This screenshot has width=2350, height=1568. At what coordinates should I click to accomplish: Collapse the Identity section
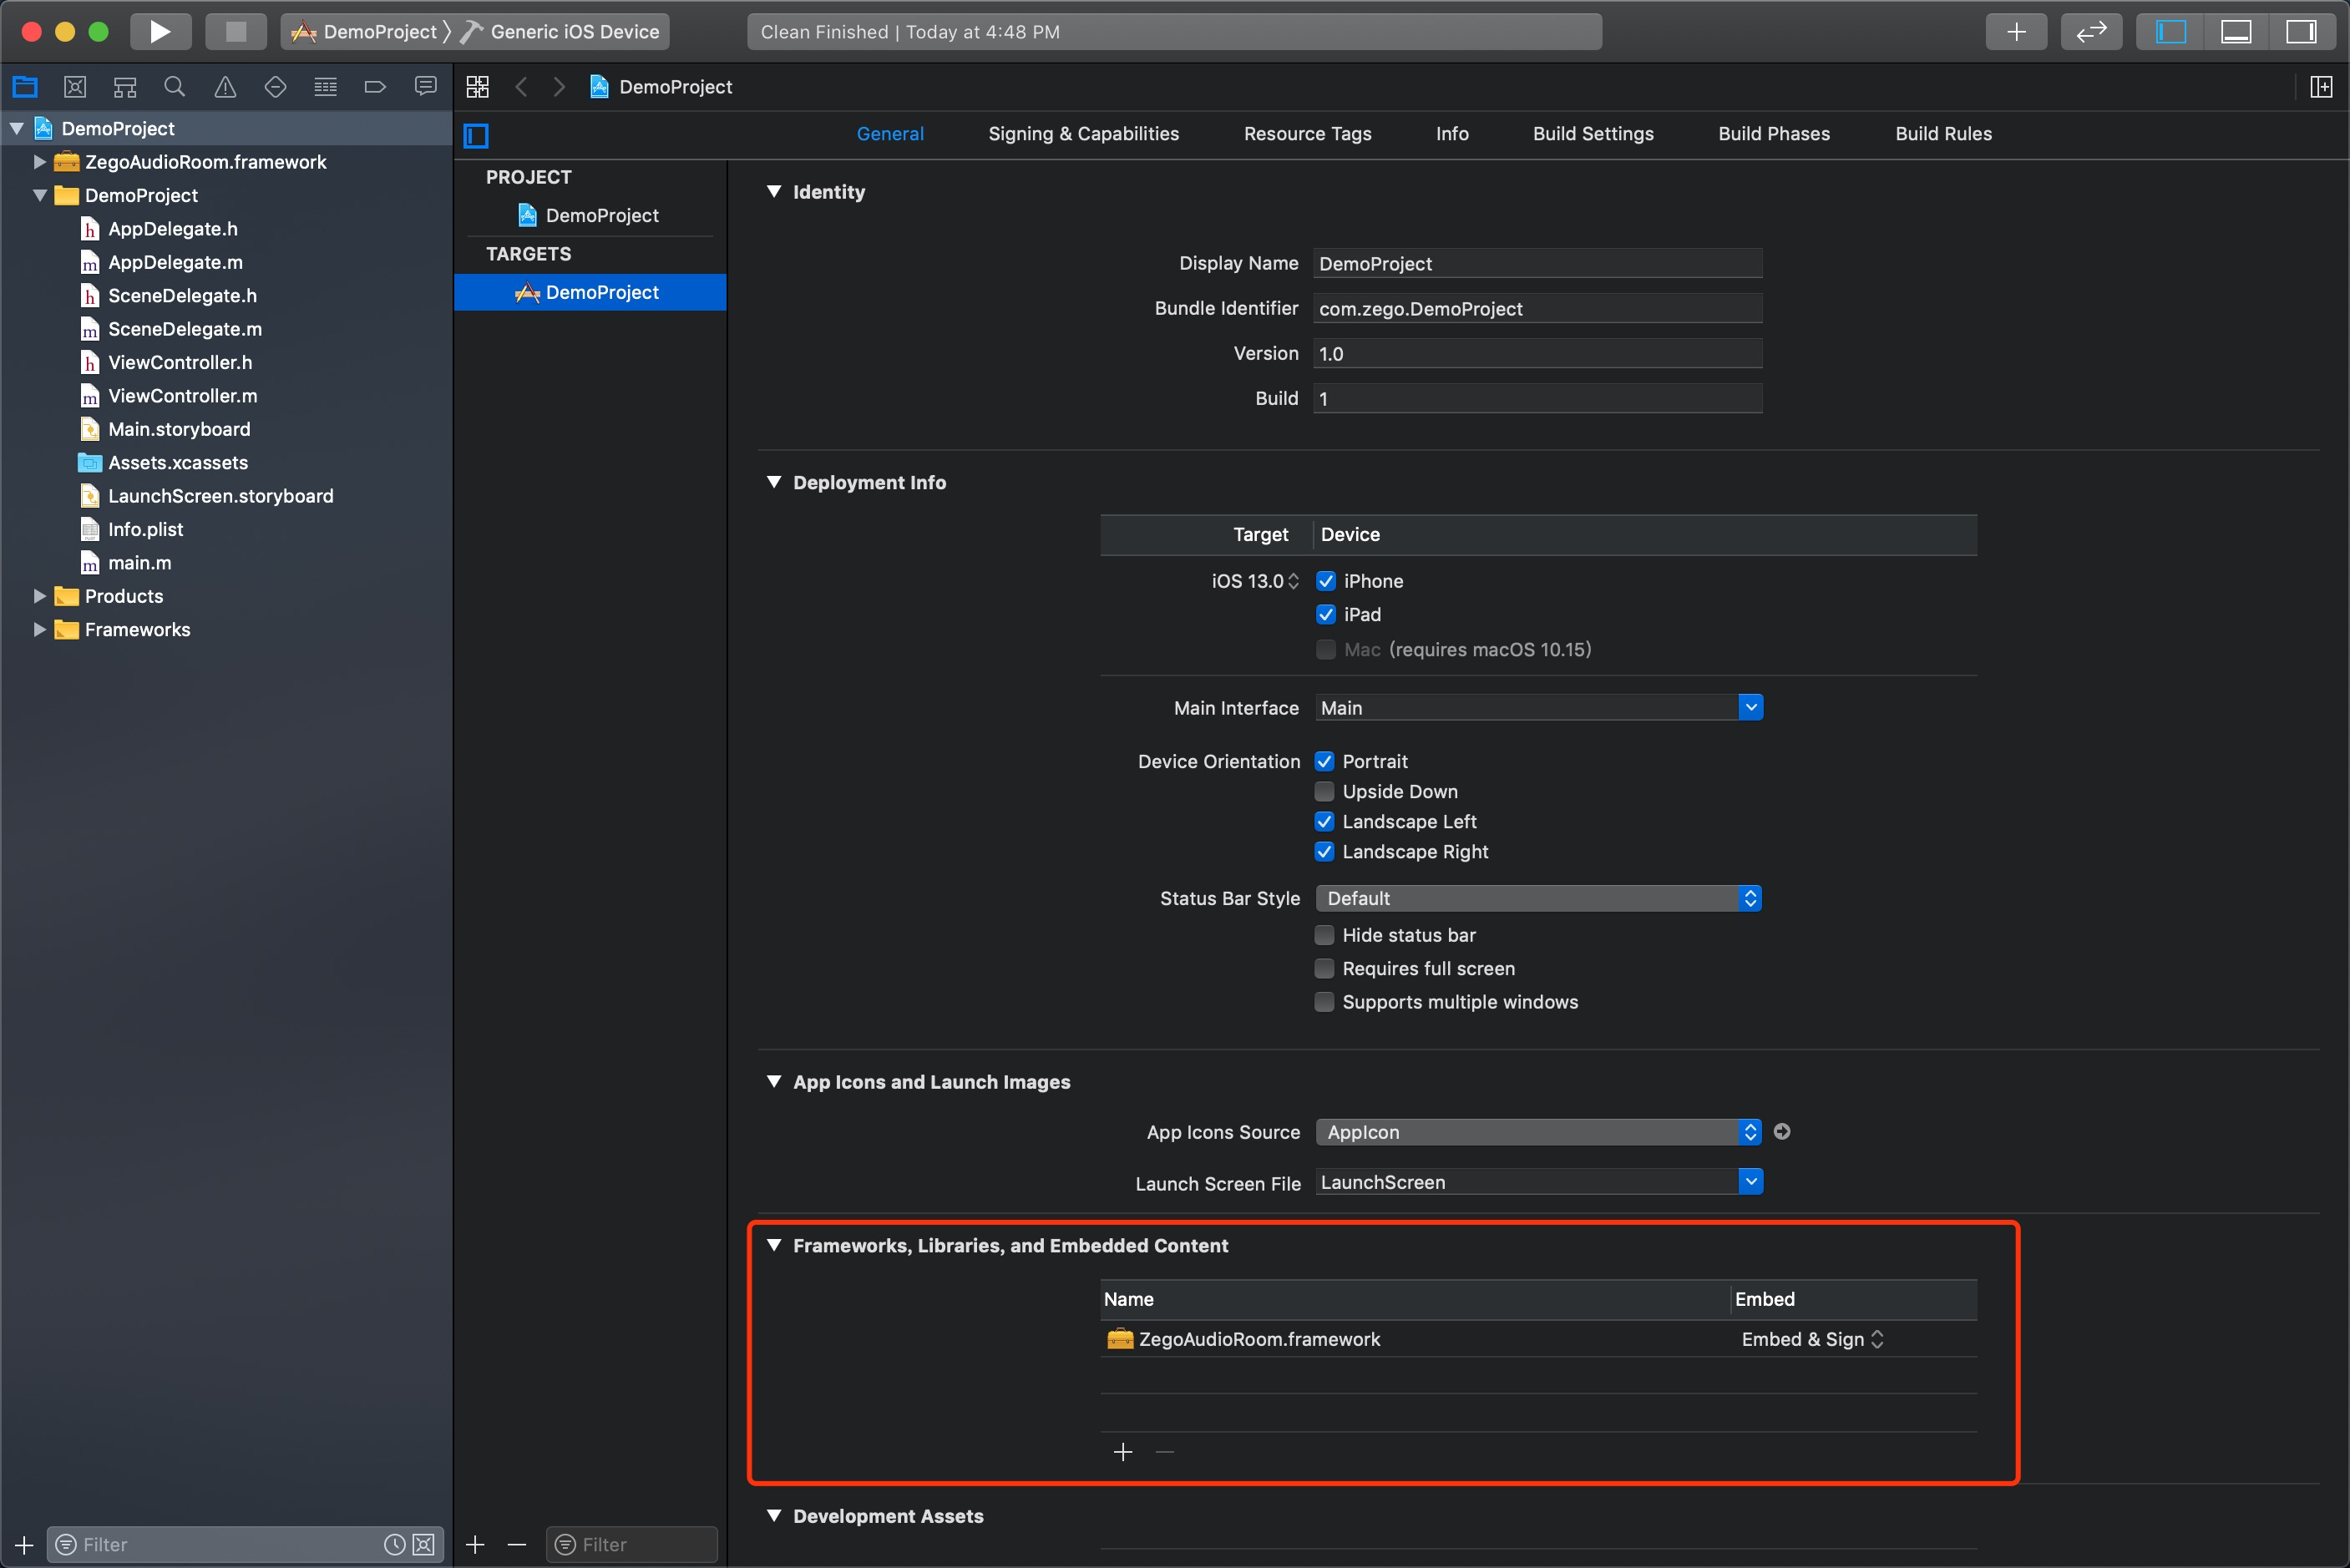tap(774, 191)
